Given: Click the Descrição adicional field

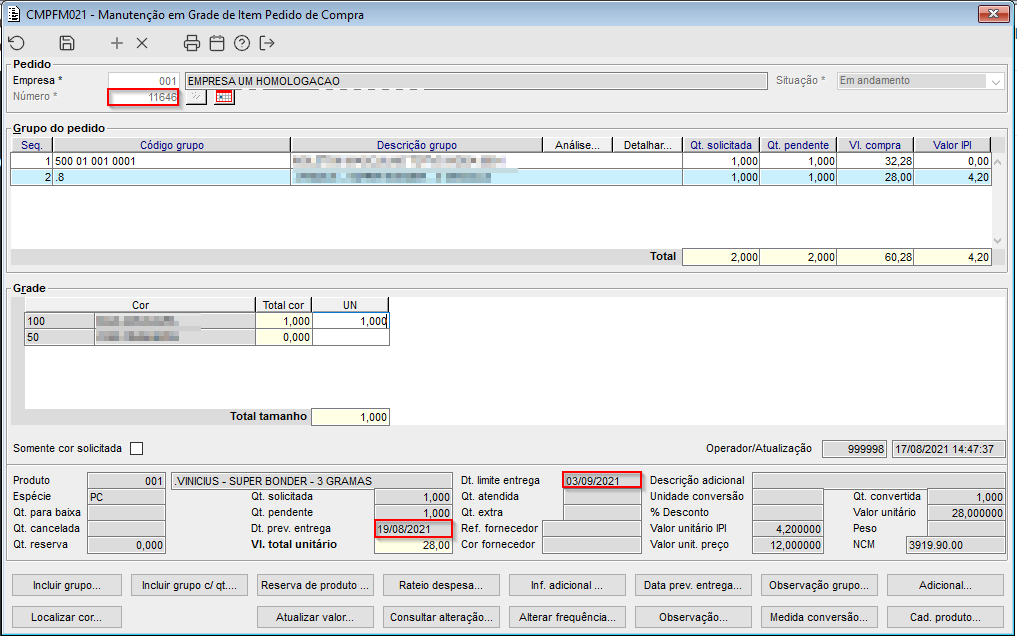Looking at the screenshot, I should (879, 480).
